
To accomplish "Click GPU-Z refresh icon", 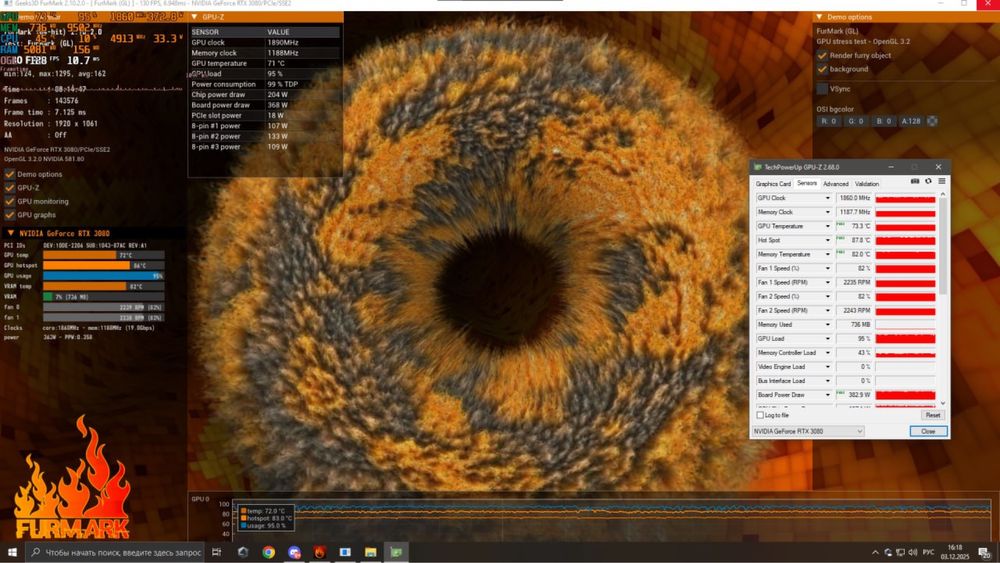I will click(x=929, y=182).
